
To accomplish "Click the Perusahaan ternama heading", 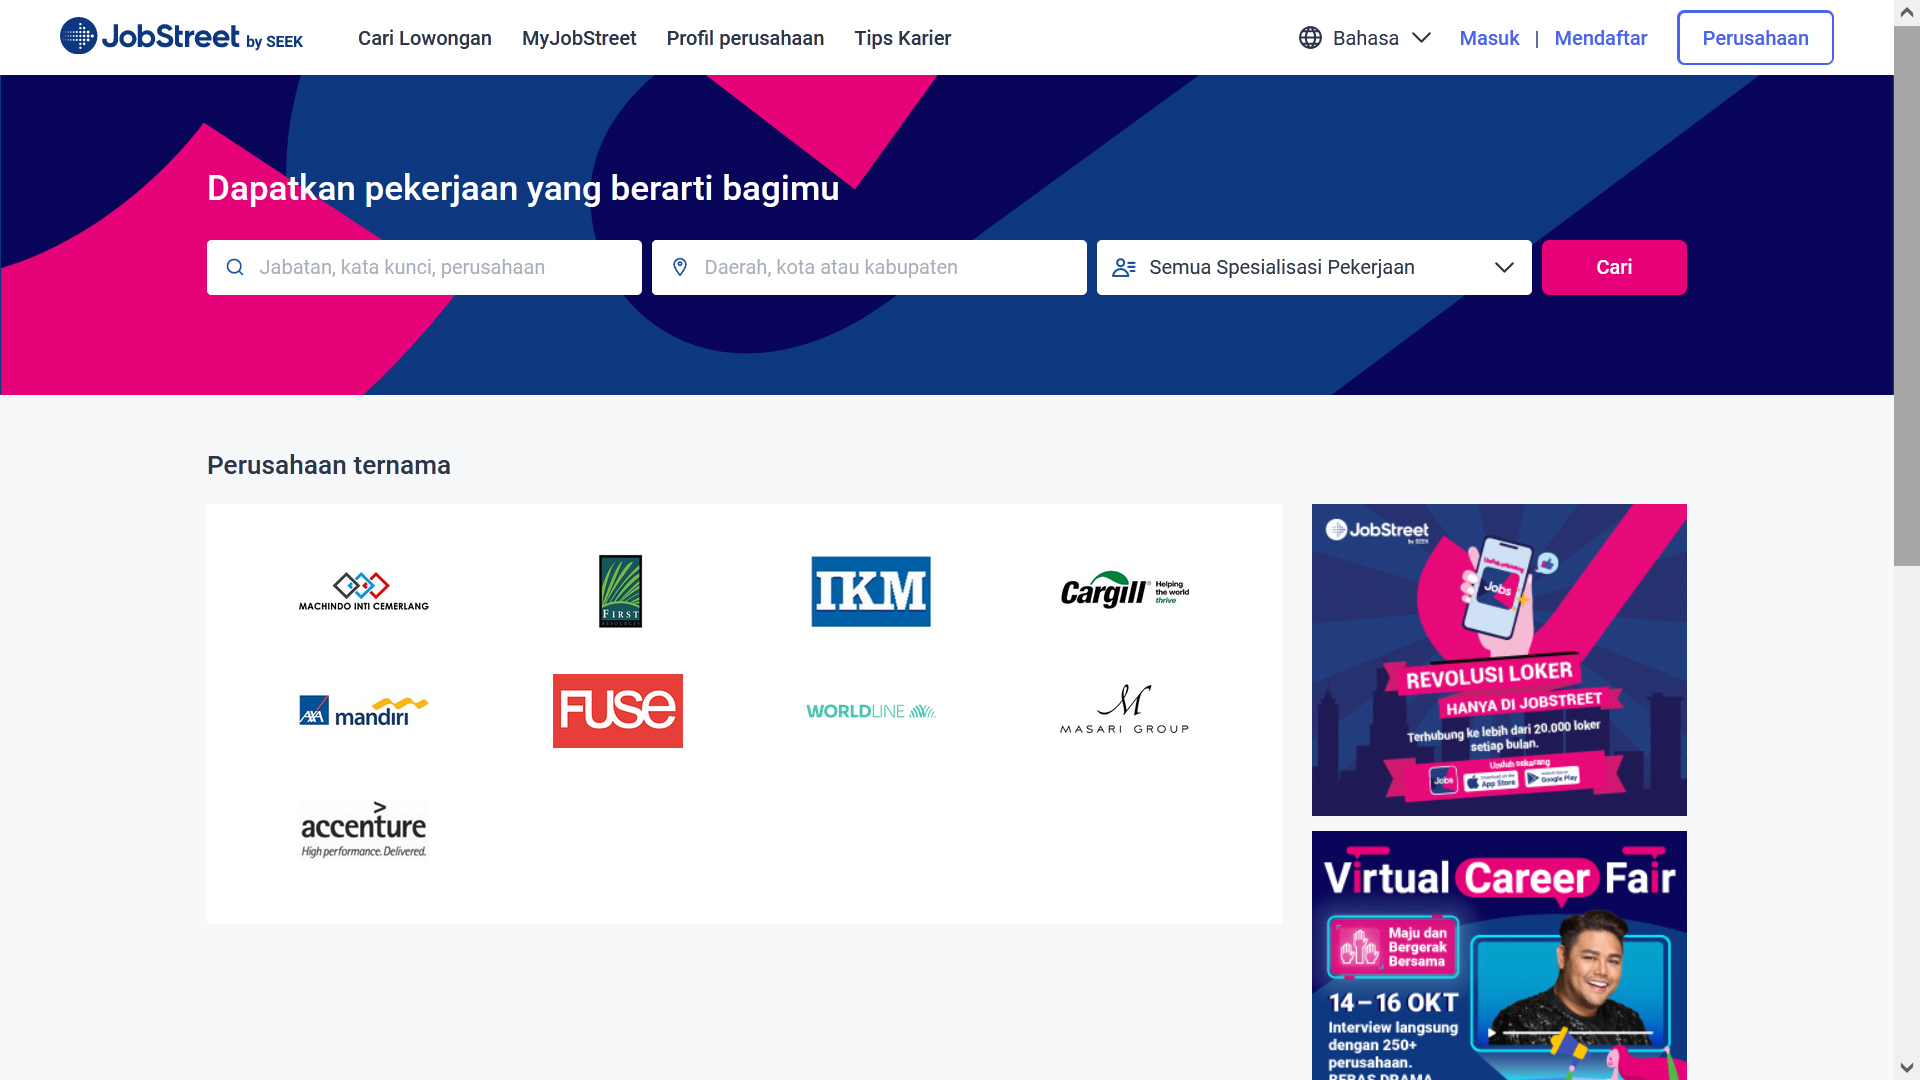I will point(329,465).
